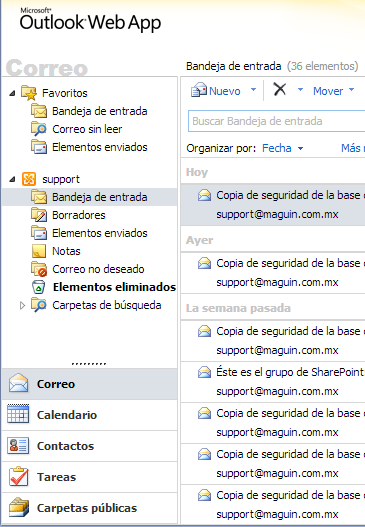The height and width of the screenshot is (527, 365).
Task: Open Correo sin leer folder
Action: (87, 129)
